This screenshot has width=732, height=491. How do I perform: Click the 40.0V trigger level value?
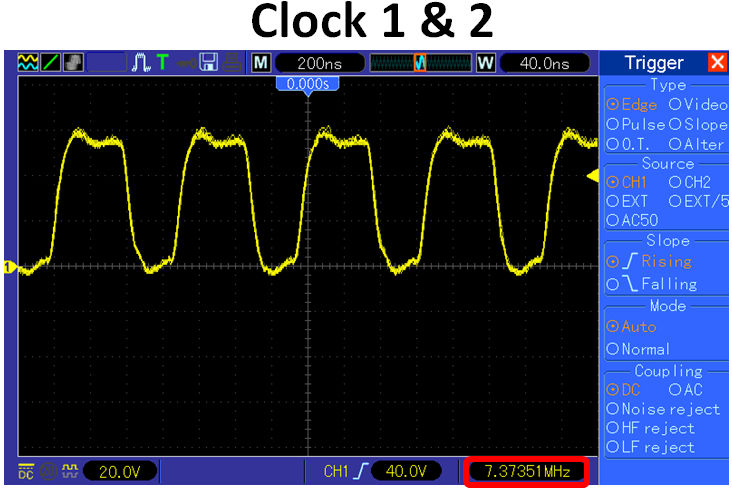coord(406,471)
